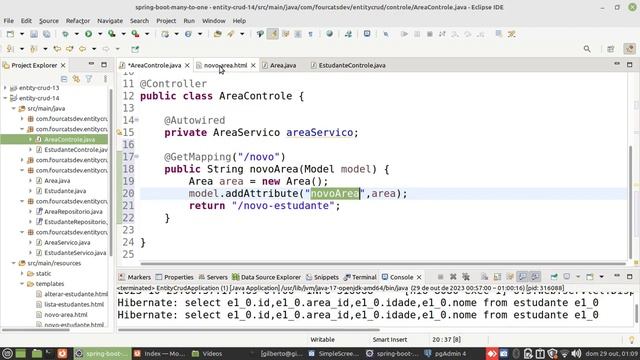Open the Videos window from the taskbar
The width and height of the screenshot is (640, 360).
coord(207,353)
